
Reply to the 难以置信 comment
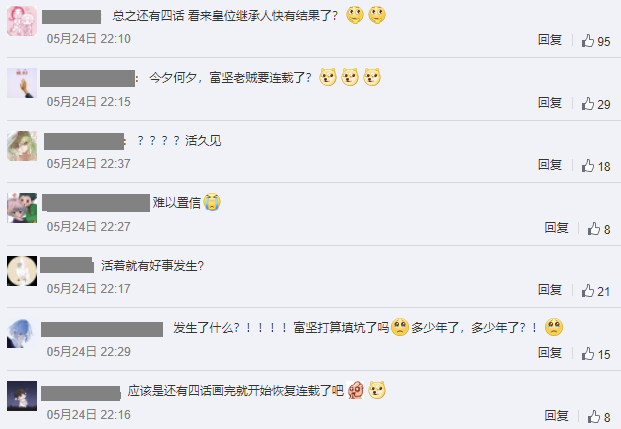point(556,227)
